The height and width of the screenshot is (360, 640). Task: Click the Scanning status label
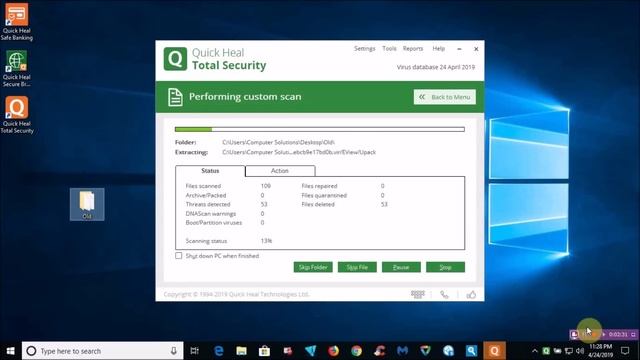pyautogui.click(x=206, y=241)
